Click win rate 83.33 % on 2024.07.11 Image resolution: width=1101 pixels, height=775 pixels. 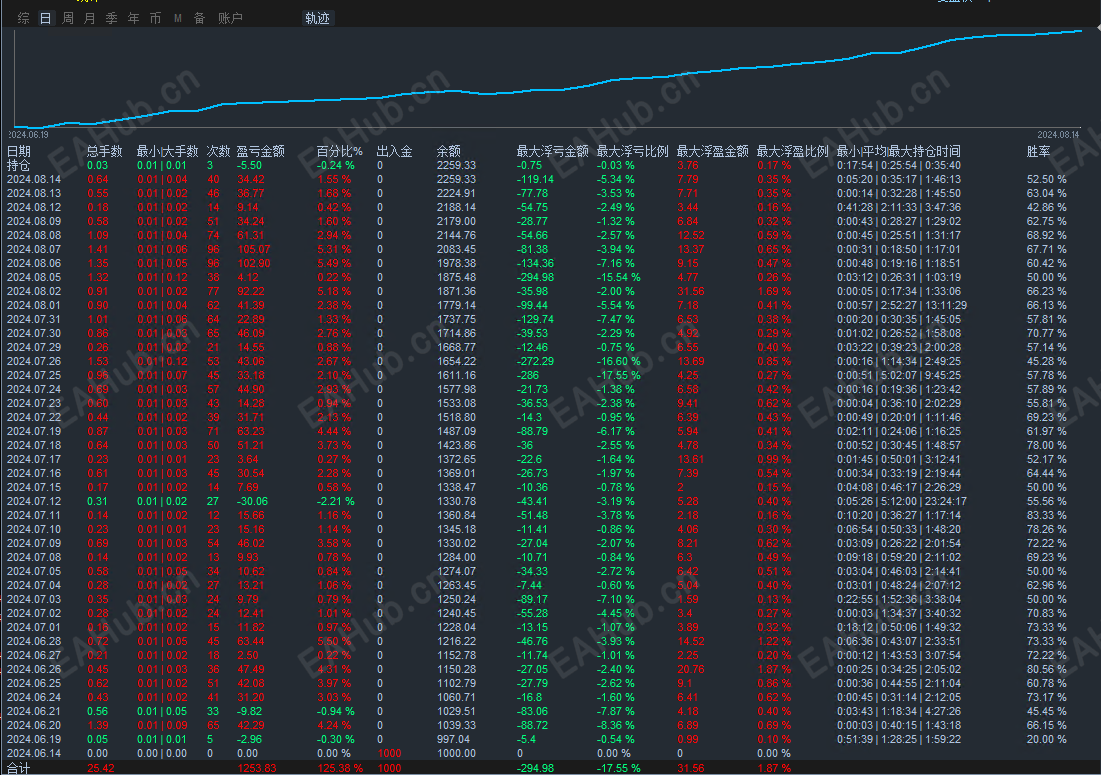click(x=1046, y=515)
